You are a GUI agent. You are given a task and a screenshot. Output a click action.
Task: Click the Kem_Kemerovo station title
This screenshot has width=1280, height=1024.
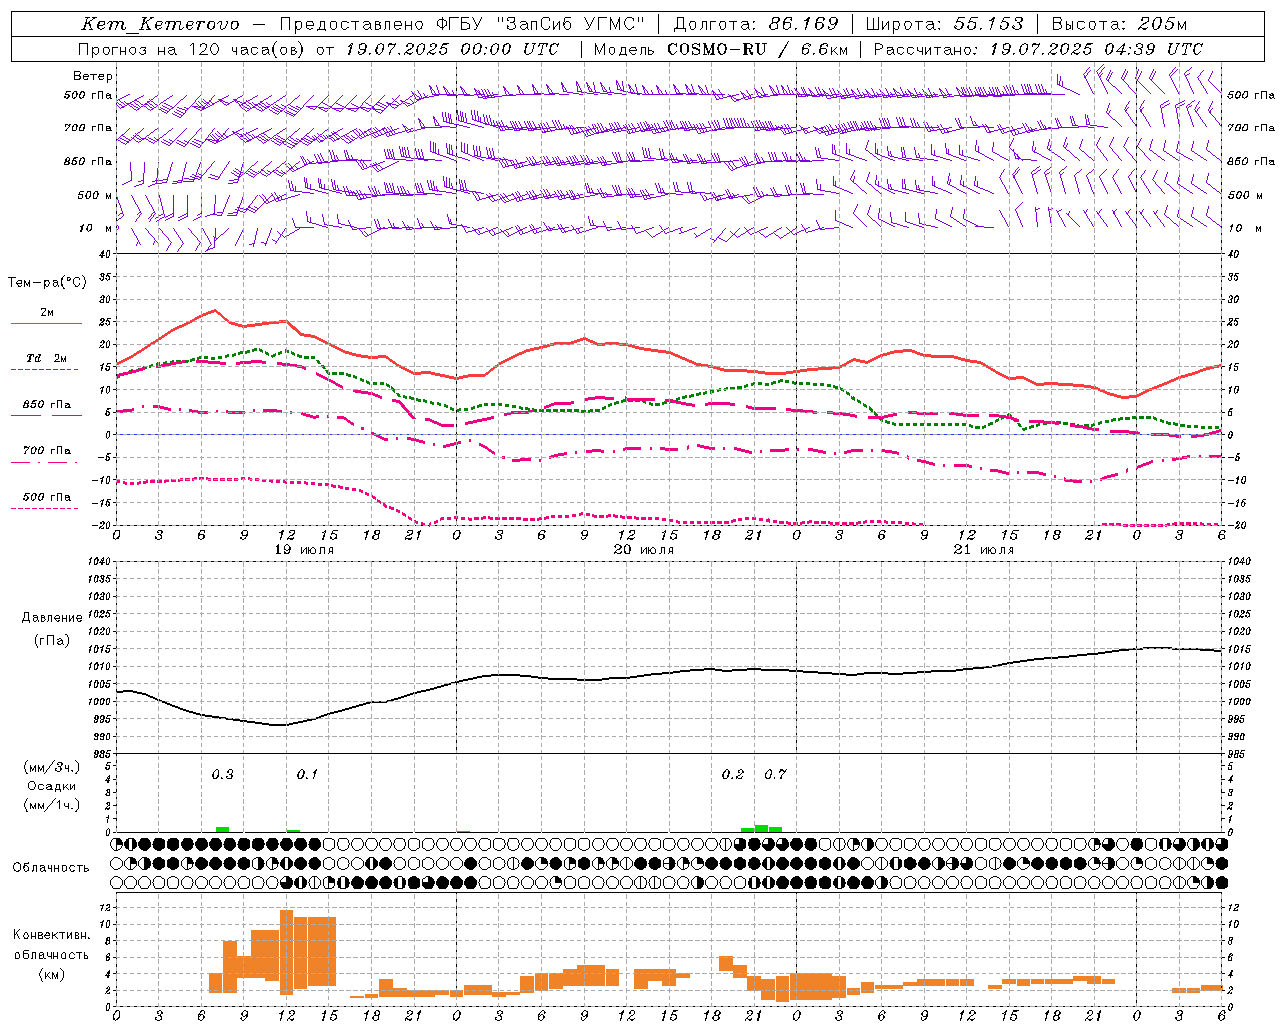(x=161, y=24)
